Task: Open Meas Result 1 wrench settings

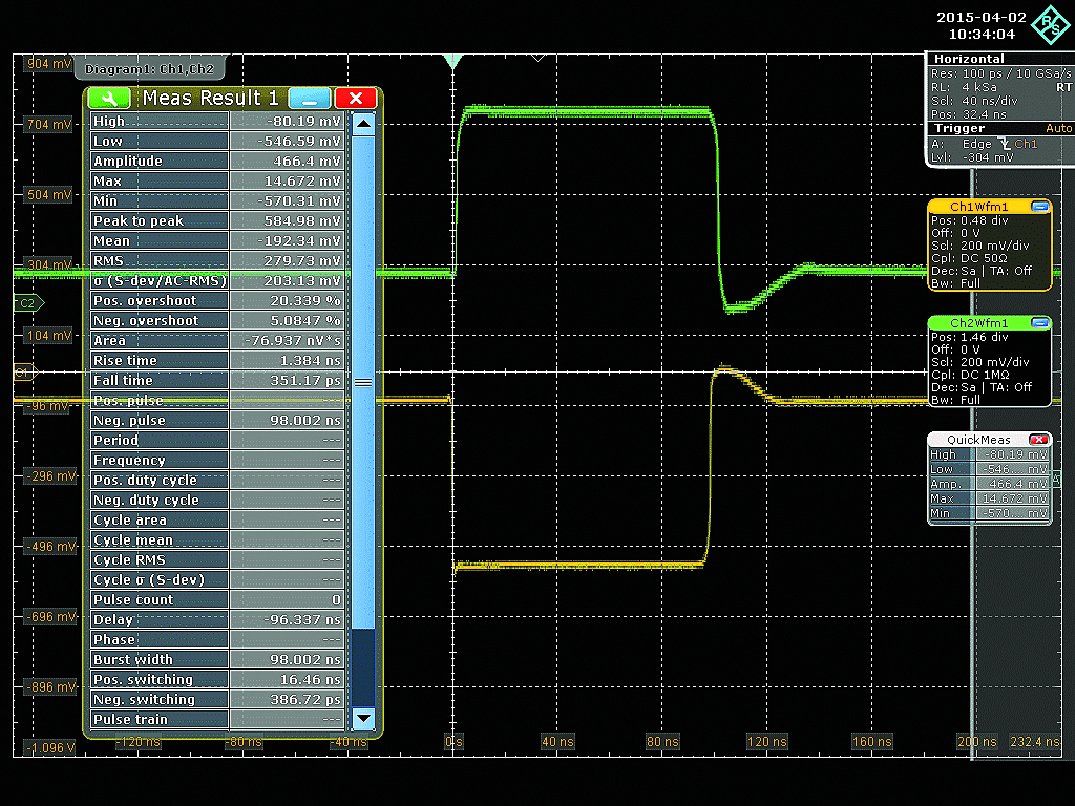Action: [110, 98]
